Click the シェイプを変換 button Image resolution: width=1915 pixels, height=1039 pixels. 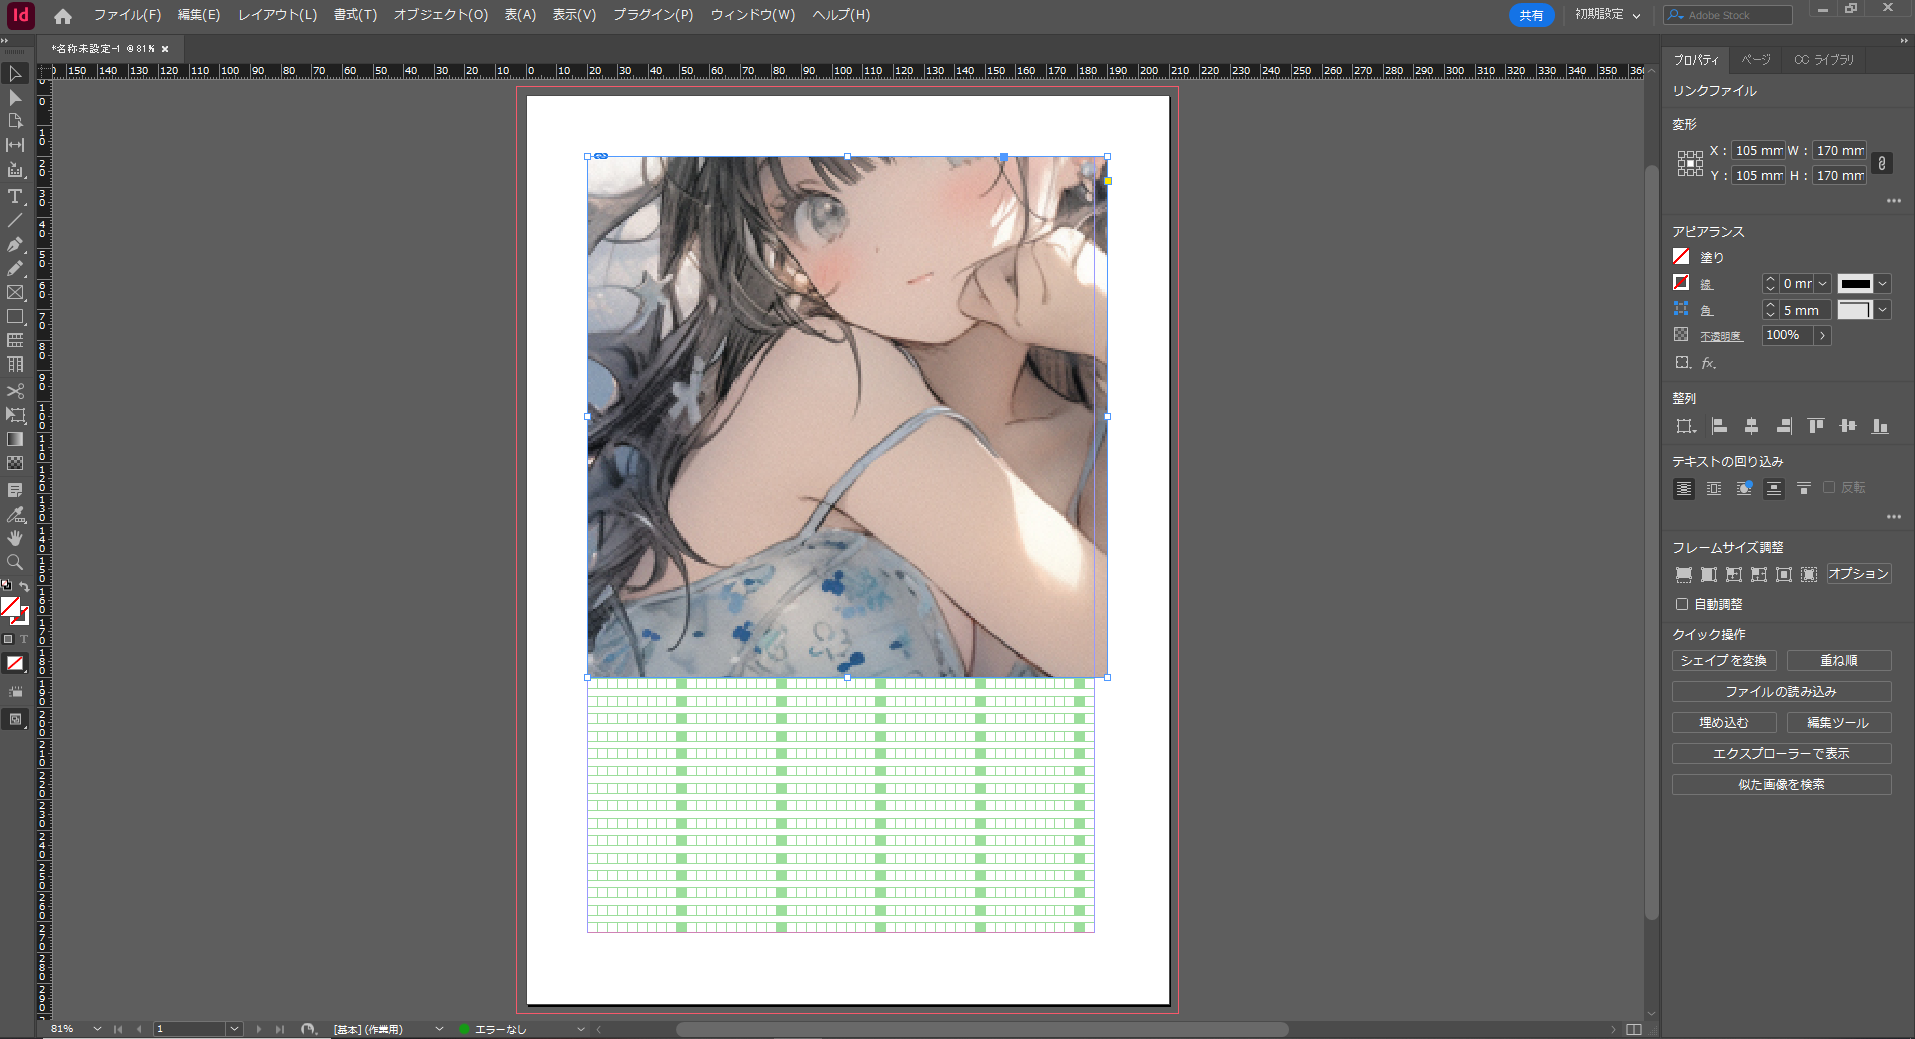click(x=1724, y=661)
